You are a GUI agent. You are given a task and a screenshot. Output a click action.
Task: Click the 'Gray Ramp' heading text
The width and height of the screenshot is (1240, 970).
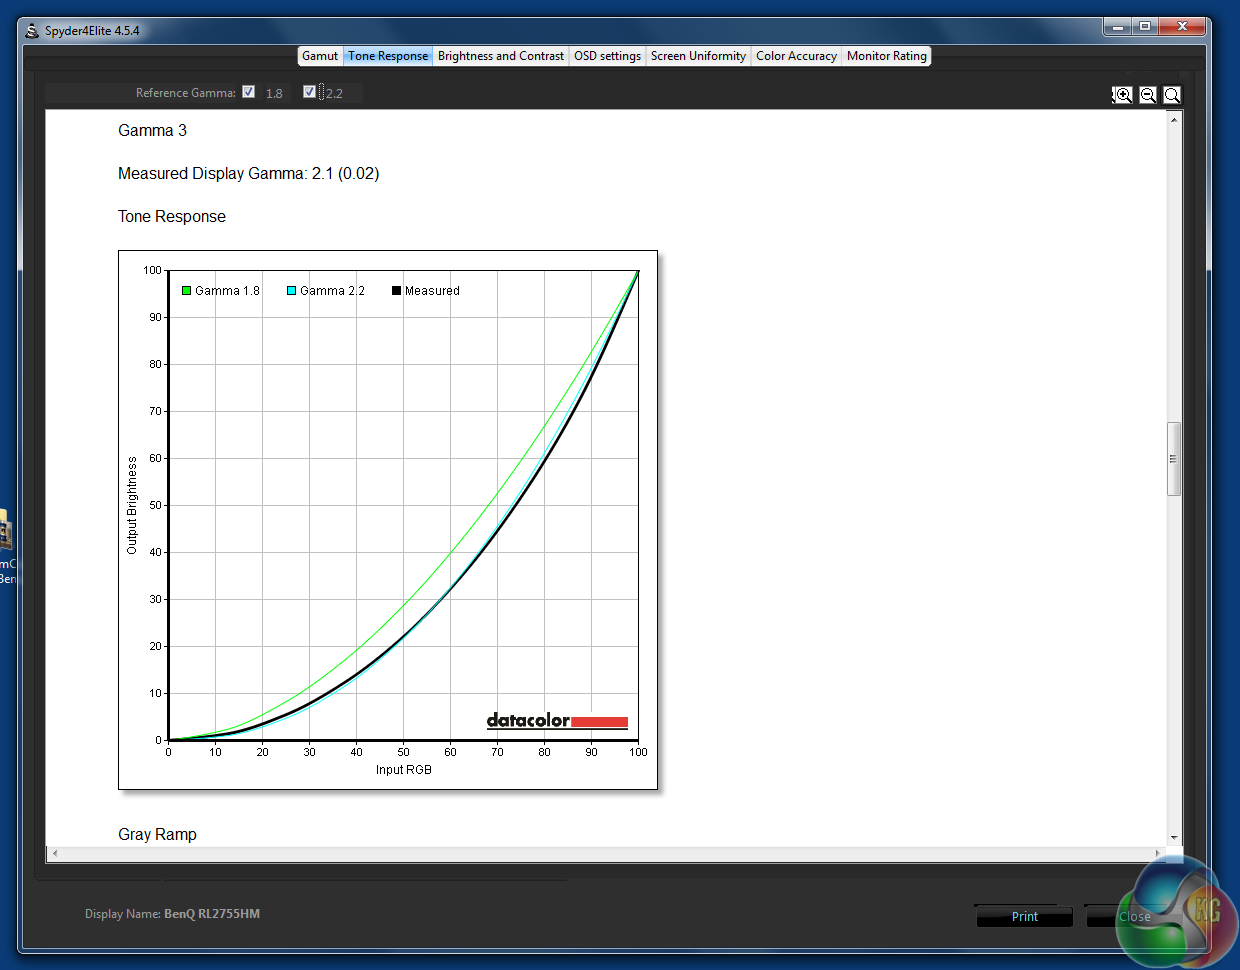(x=157, y=834)
